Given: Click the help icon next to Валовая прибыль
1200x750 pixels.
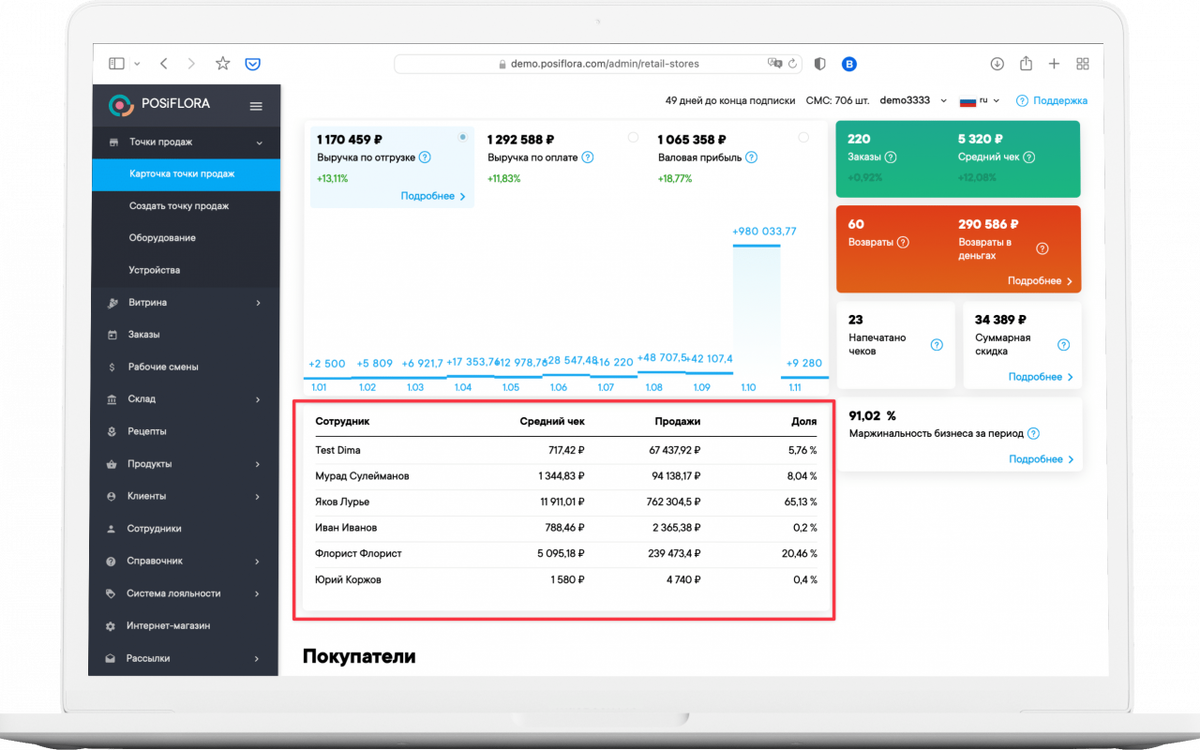Looking at the screenshot, I should [751, 157].
